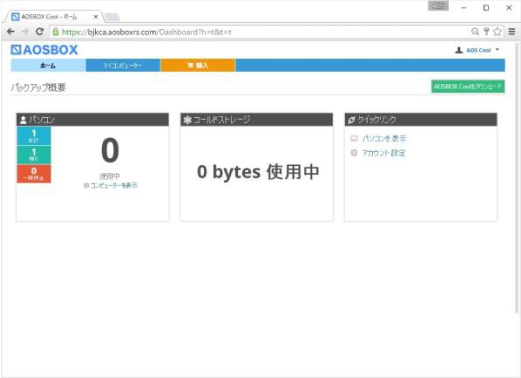521x378 pixels.
Task: Click the green tile showing 1
Action: coord(34,155)
